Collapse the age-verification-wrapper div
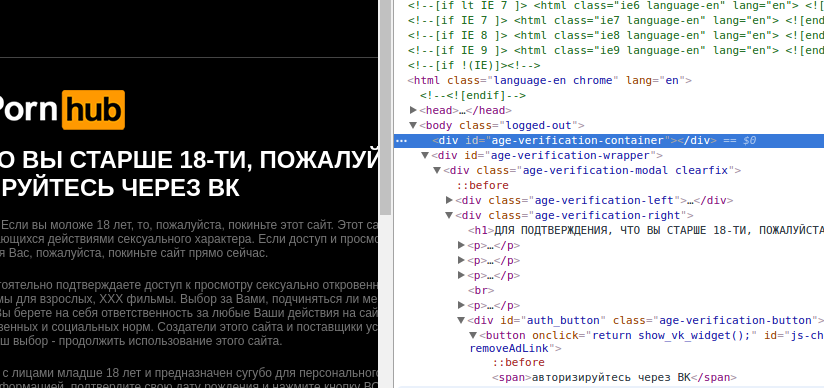The width and height of the screenshot is (824, 388). (425, 156)
